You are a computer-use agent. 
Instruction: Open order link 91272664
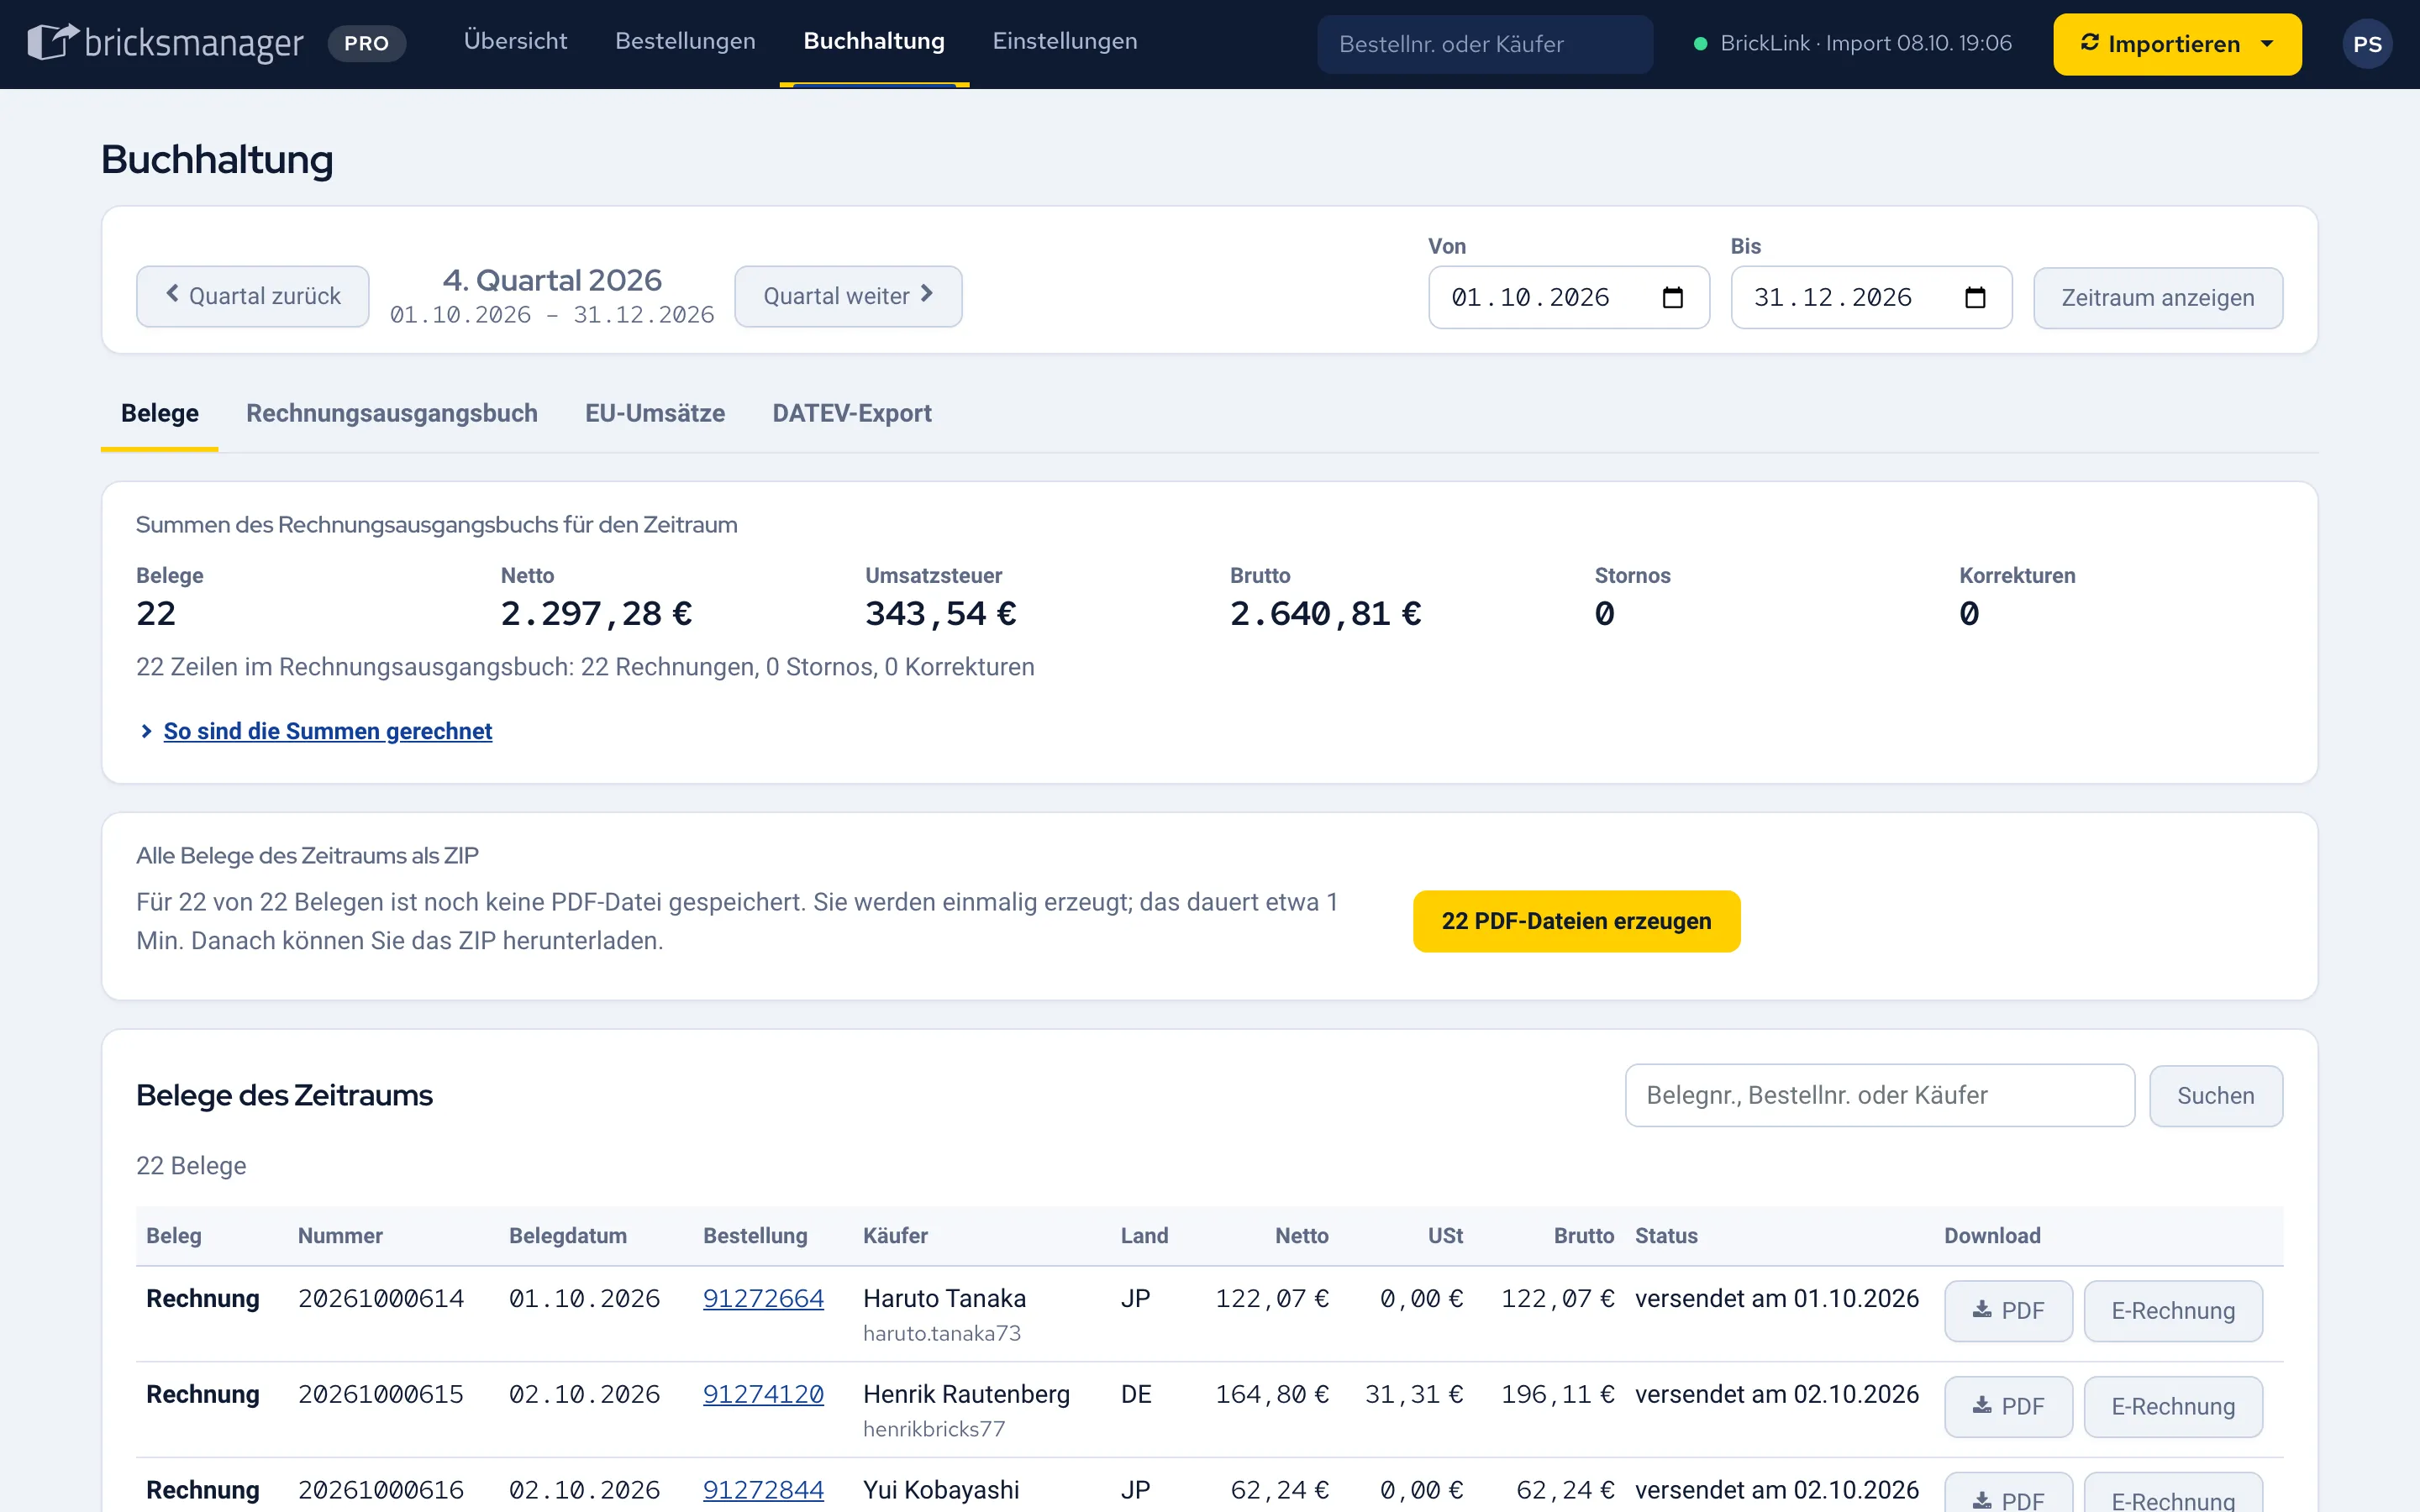763,1298
